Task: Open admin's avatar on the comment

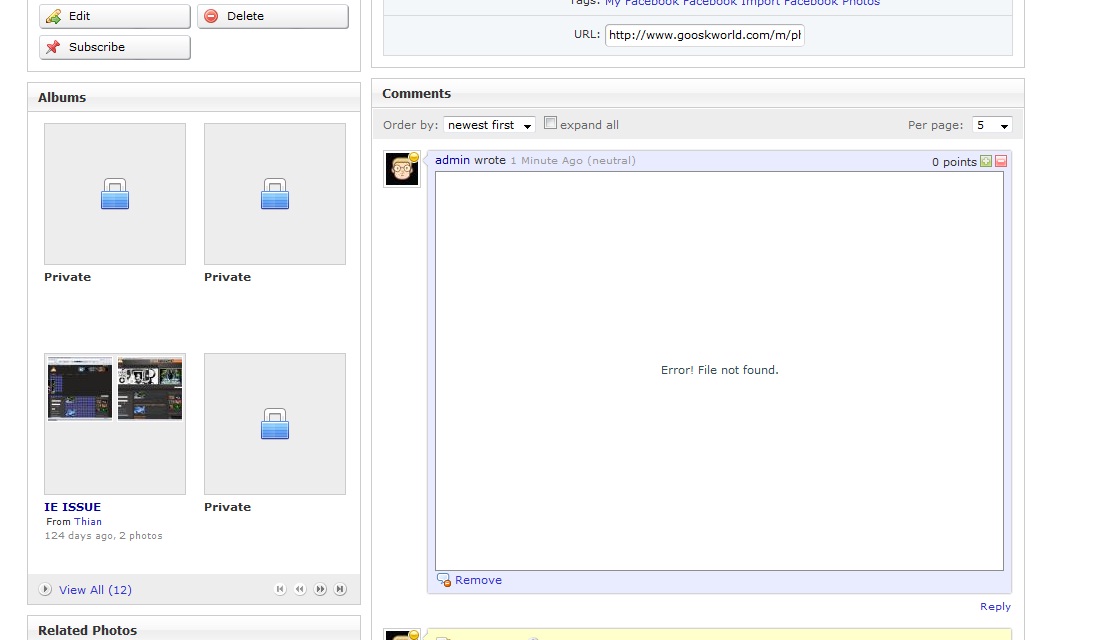Action: [x=401, y=169]
